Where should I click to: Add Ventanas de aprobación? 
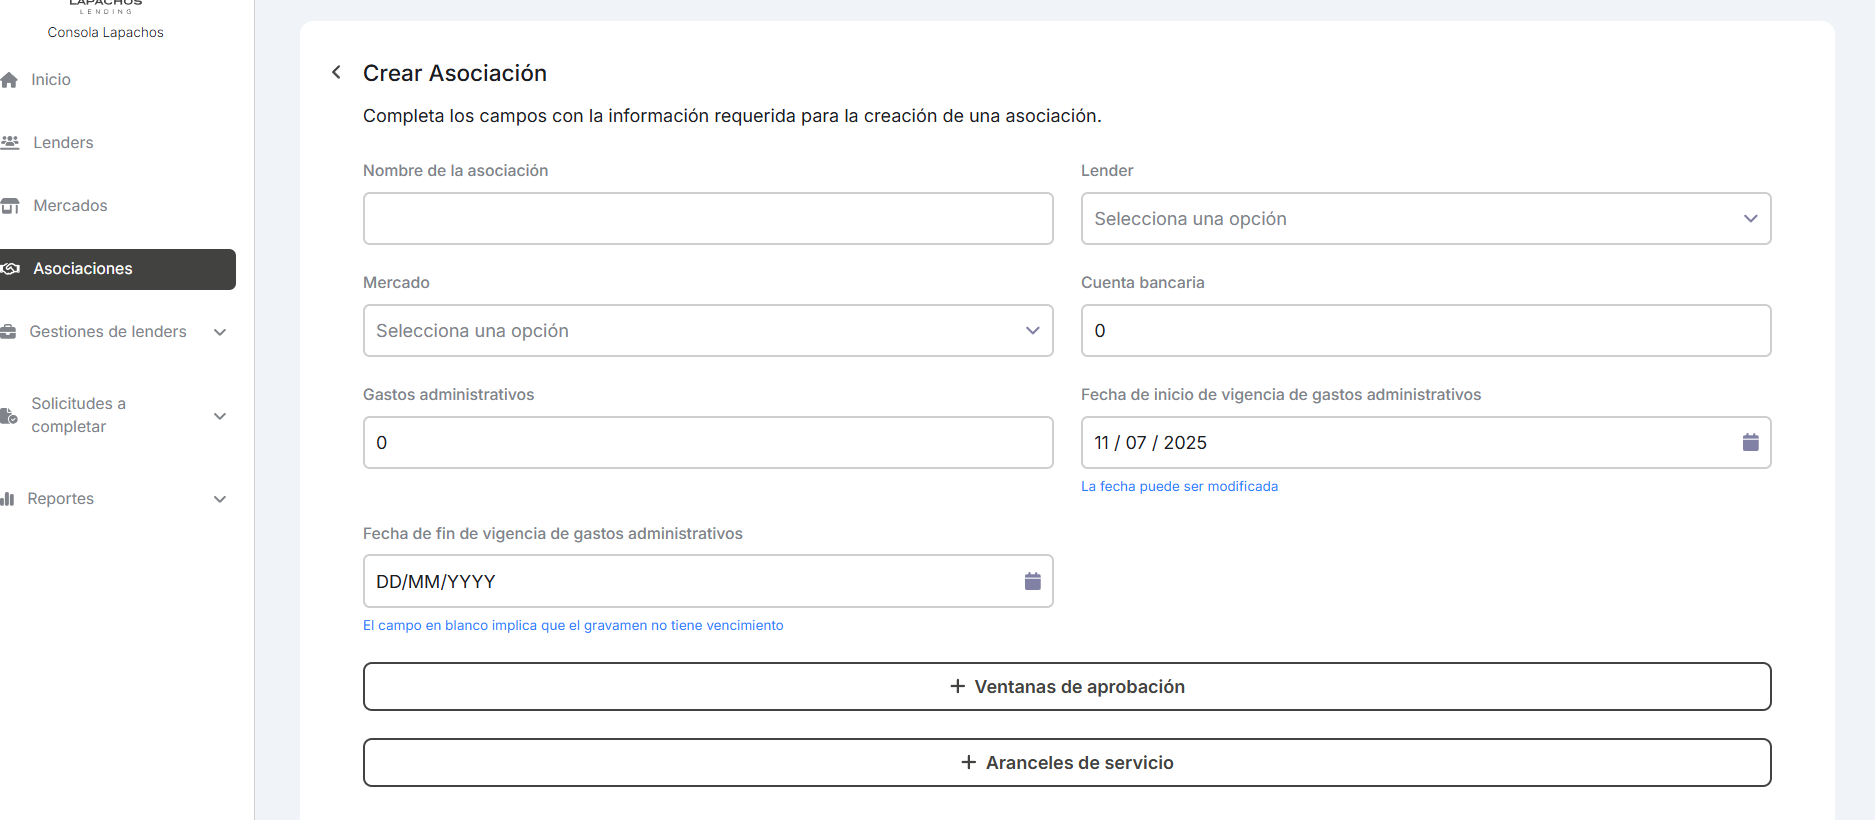click(x=1066, y=687)
